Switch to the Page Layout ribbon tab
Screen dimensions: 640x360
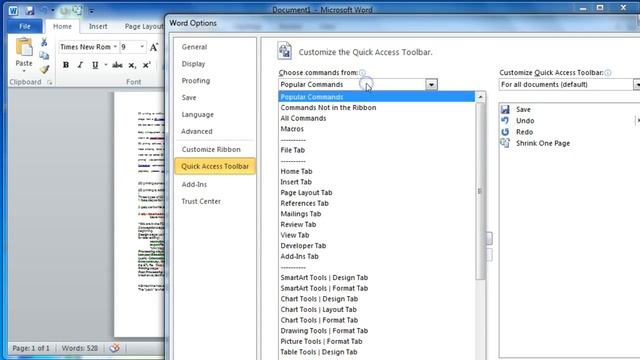tap(144, 27)
